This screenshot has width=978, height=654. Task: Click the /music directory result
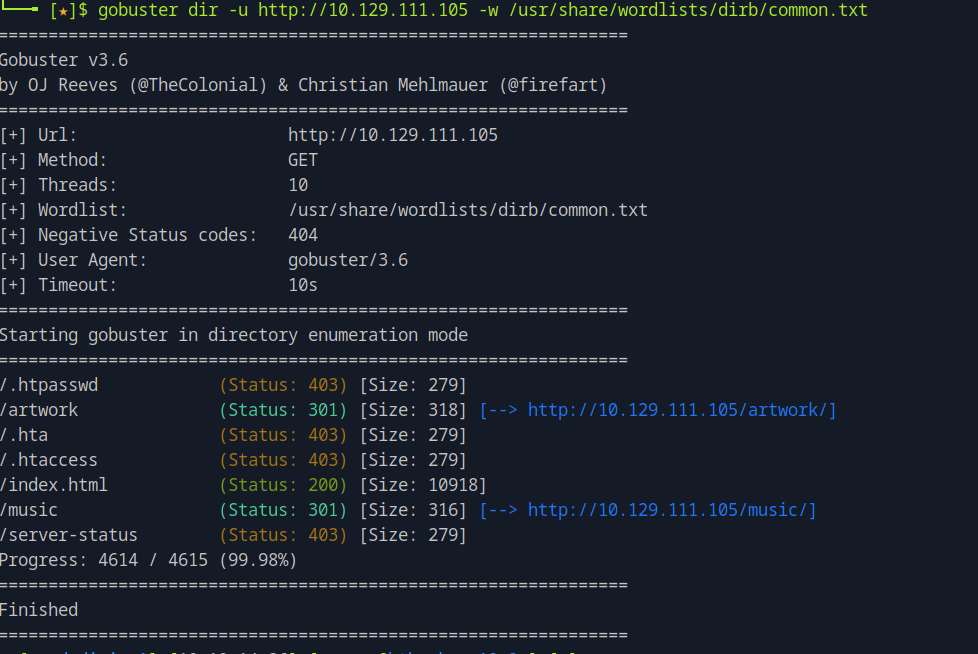coord(29,510)
